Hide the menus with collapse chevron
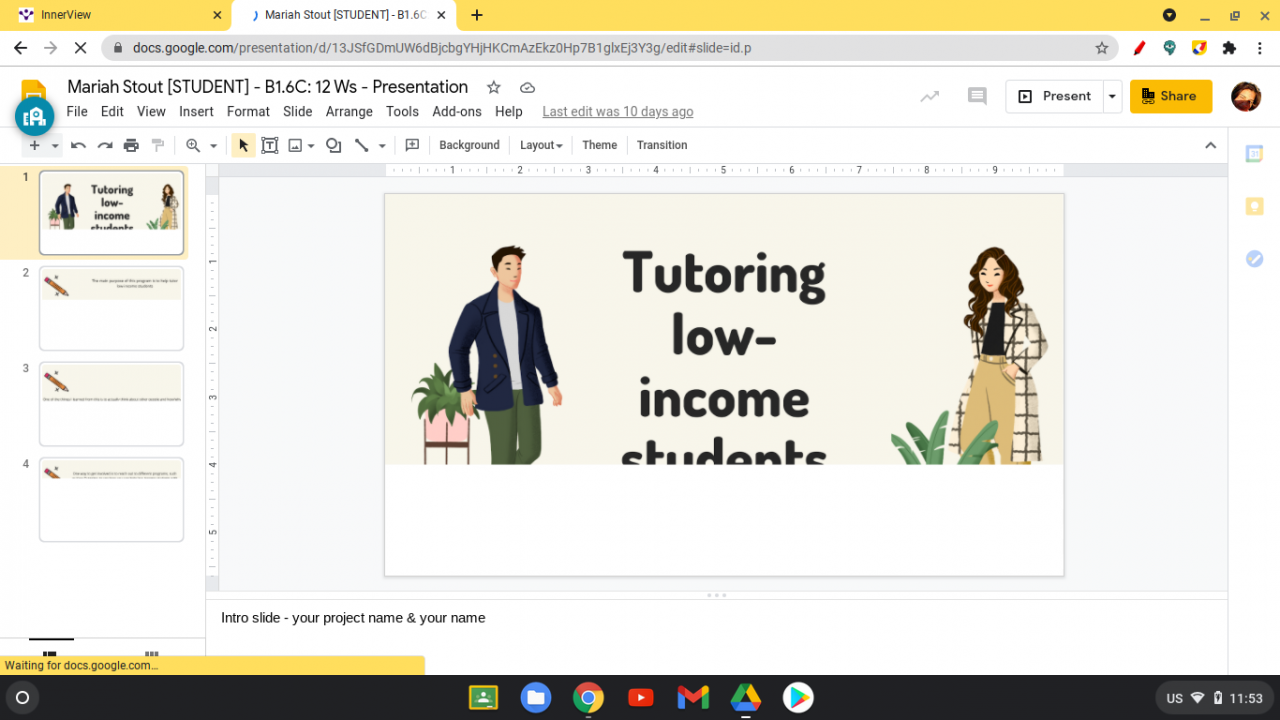The width and height of the screenshot is (1280, 720). pos(1210,145)
